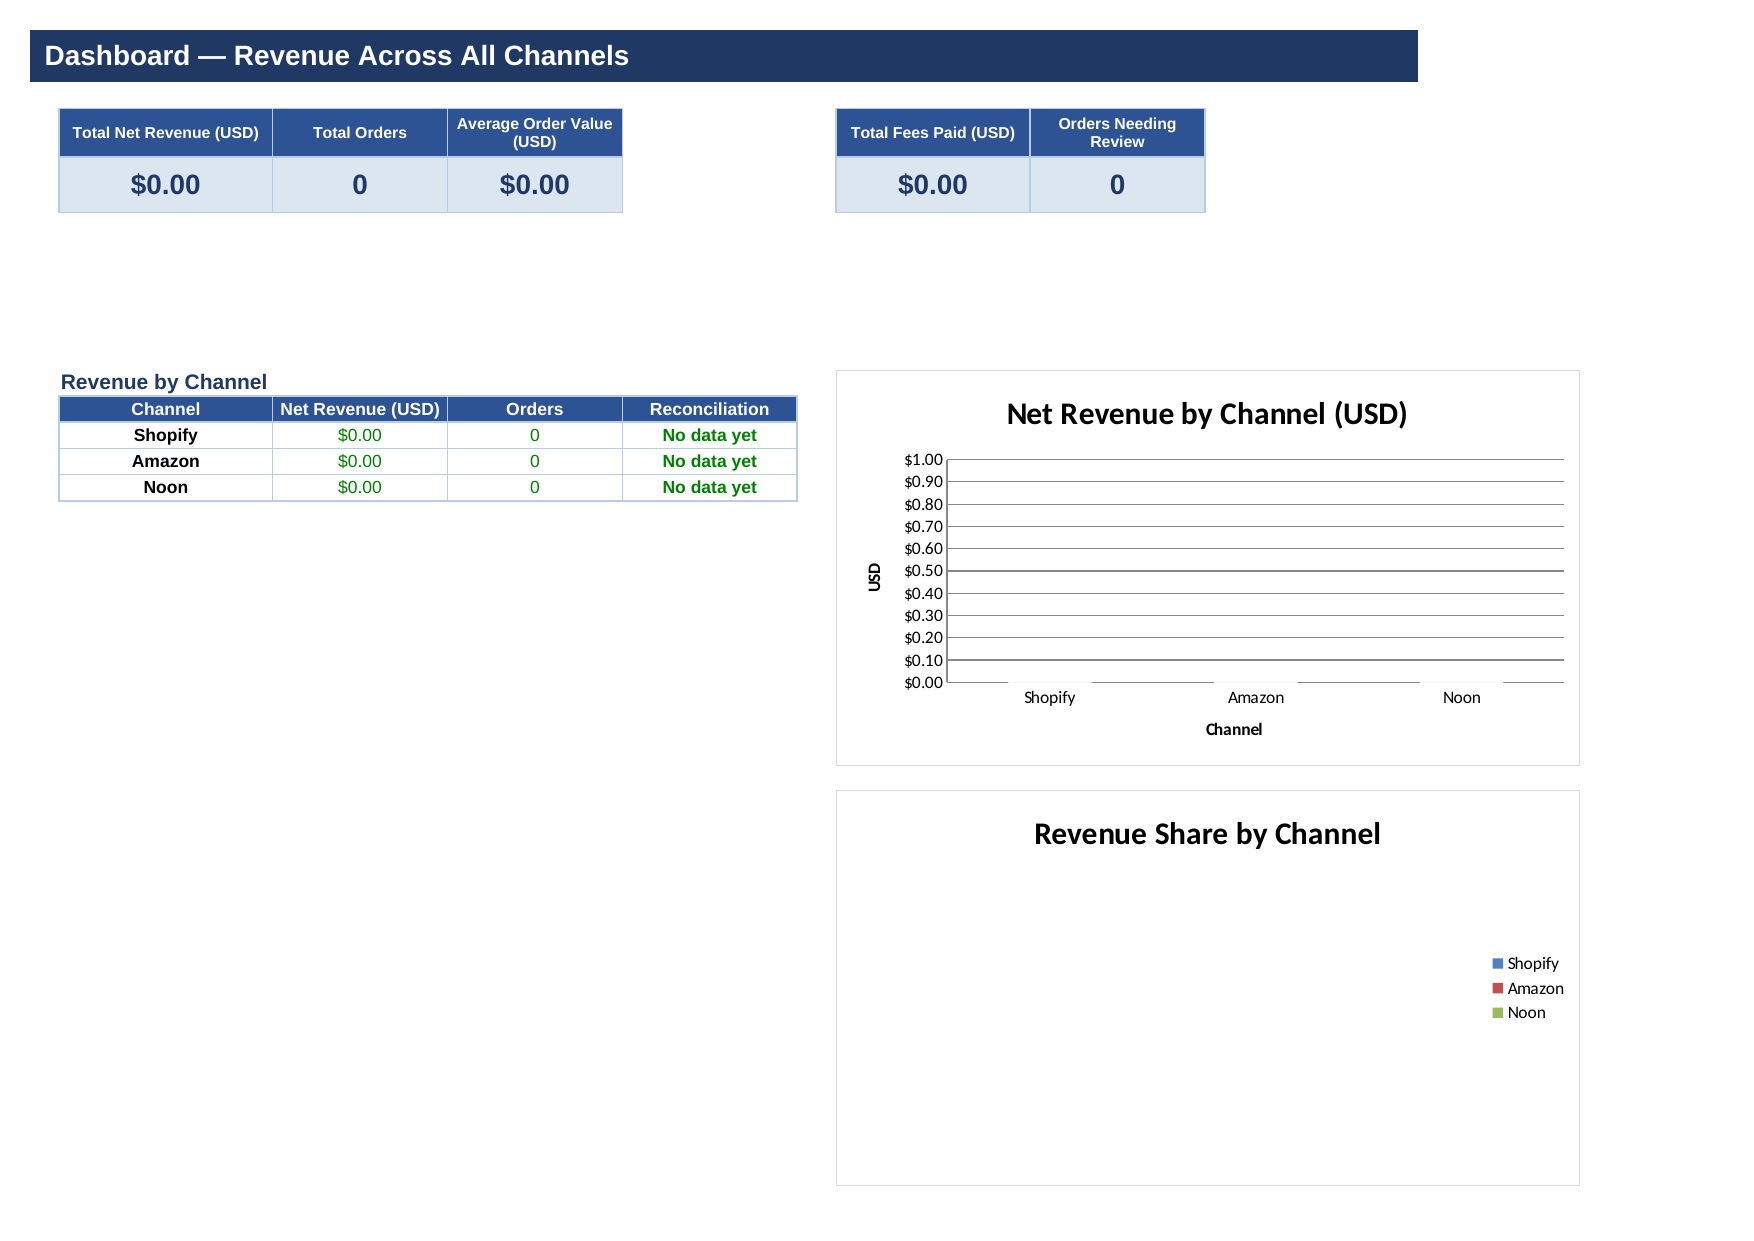Image resolution: width=1754 pixels, height=1241 pixels.
Task: Select the Revenue Share by Channel chart title
Action: click(x=1207, y=834)
